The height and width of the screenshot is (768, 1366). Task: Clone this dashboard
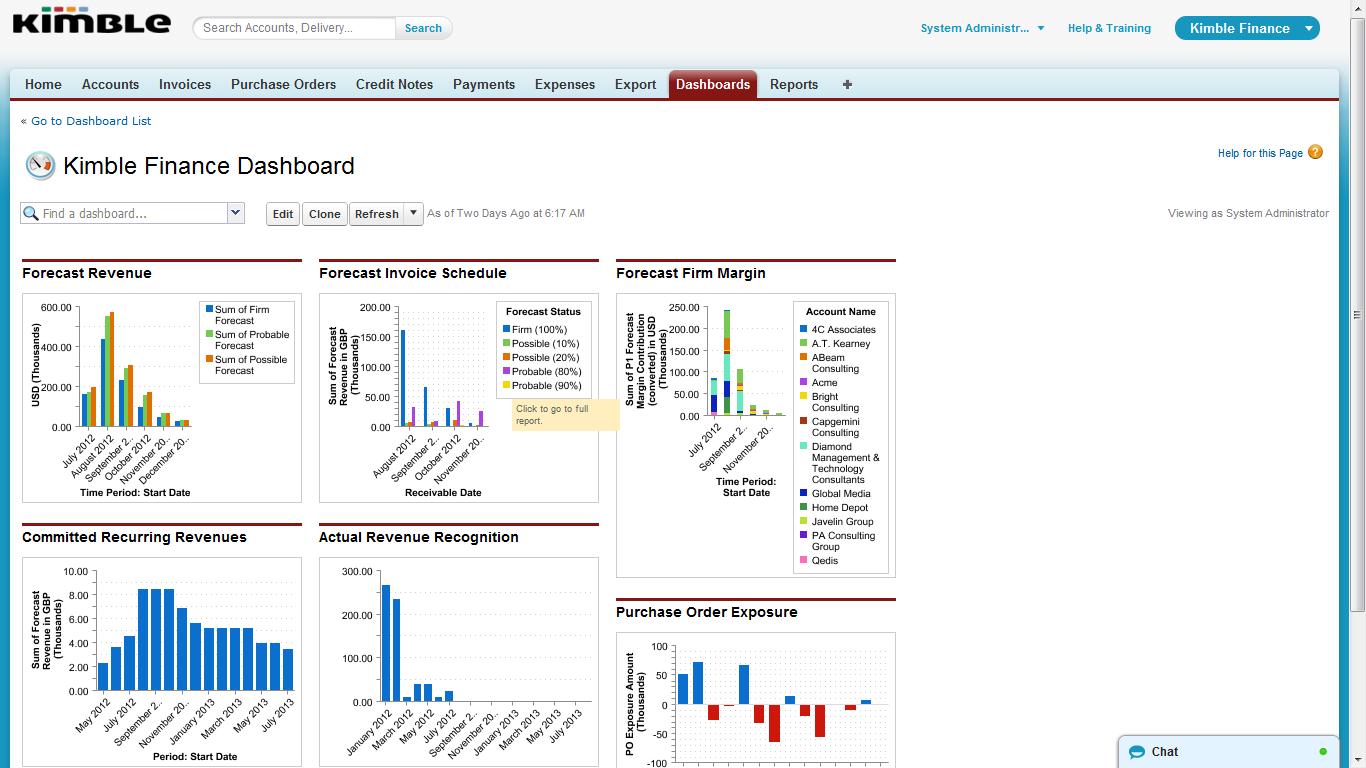[x=325, y=214]
